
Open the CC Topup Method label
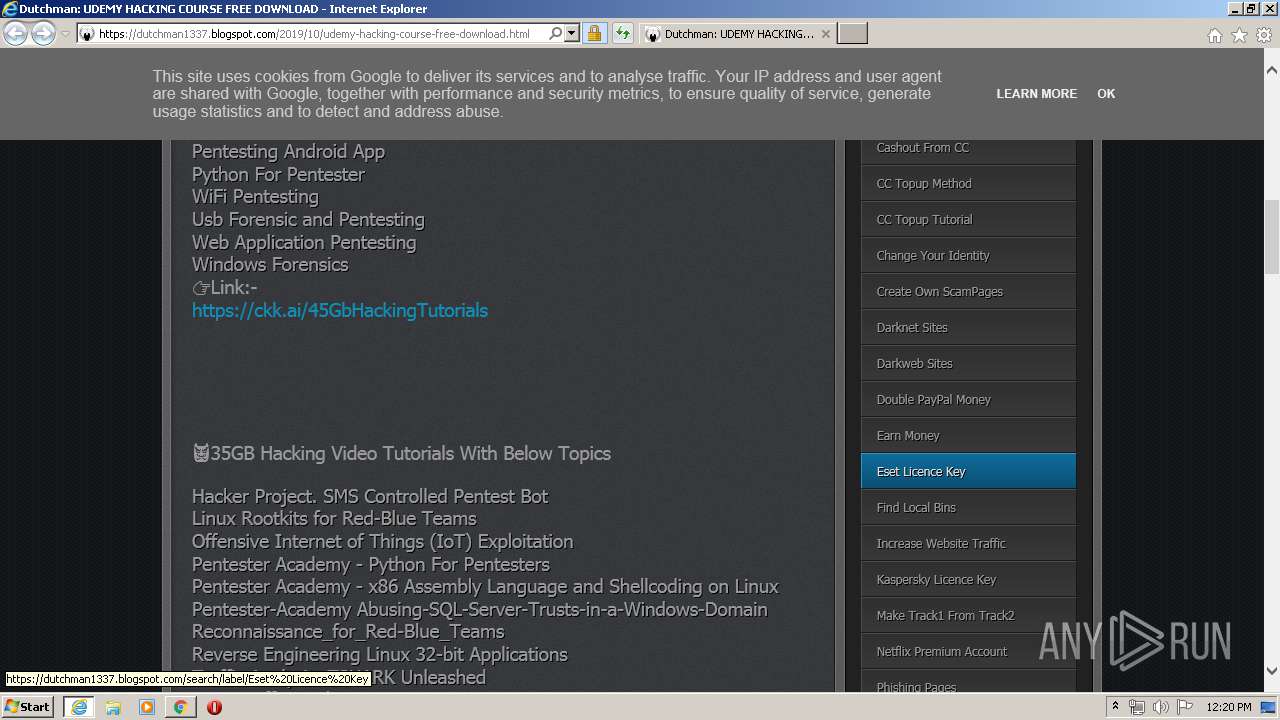968,184
